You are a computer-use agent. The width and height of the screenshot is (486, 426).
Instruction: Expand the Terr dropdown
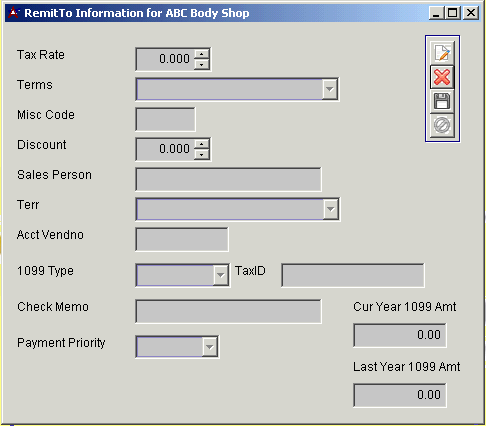point(330,209)
